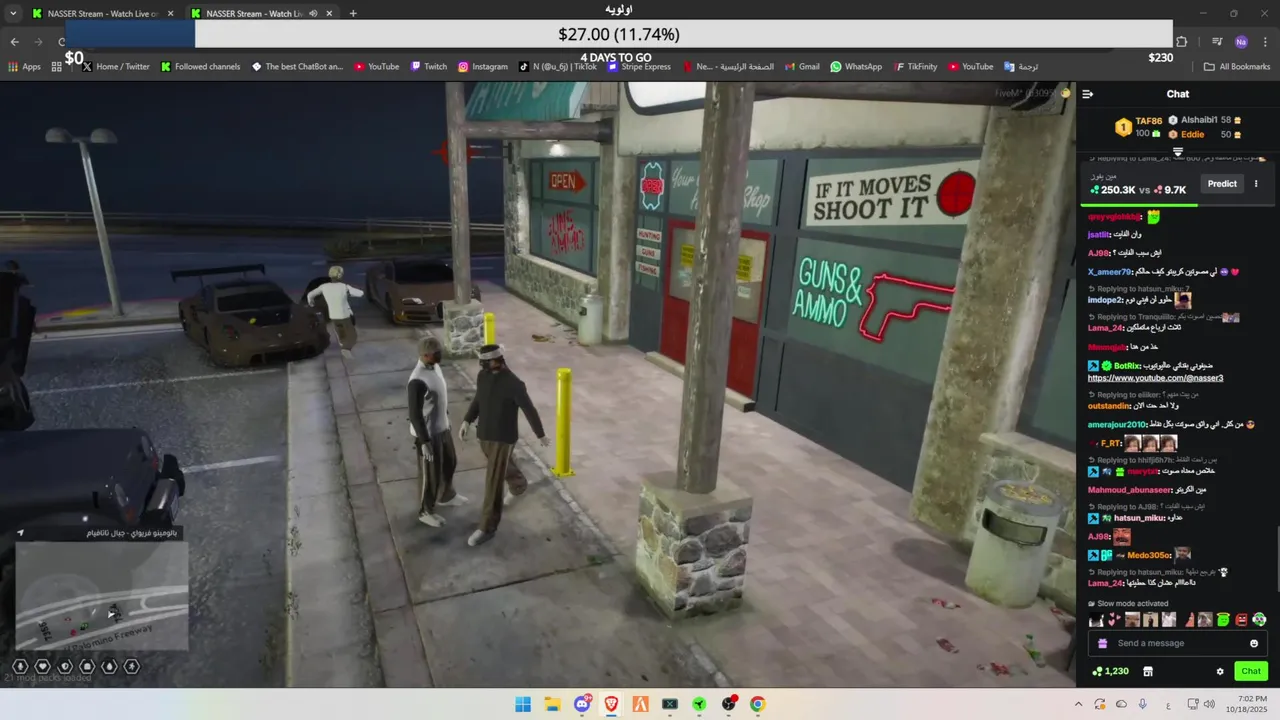
Task: Click username outstandin in chat
Action: (x=1109, y=406)
